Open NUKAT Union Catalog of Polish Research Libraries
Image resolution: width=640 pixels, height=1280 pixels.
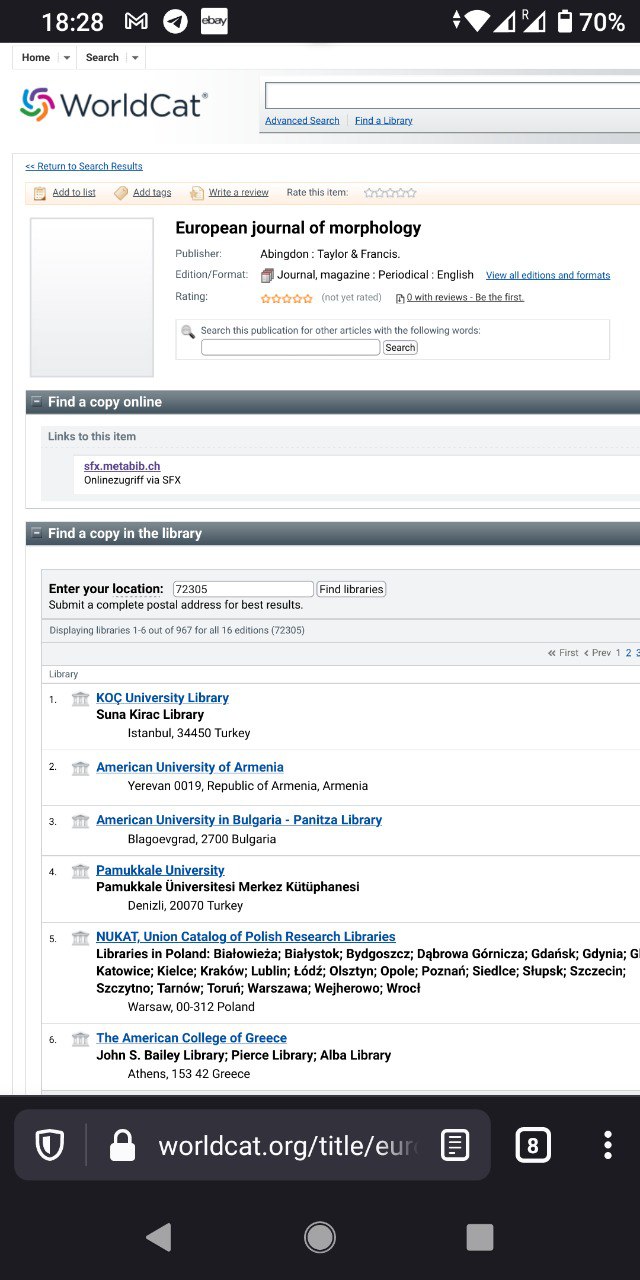[246, 937]
